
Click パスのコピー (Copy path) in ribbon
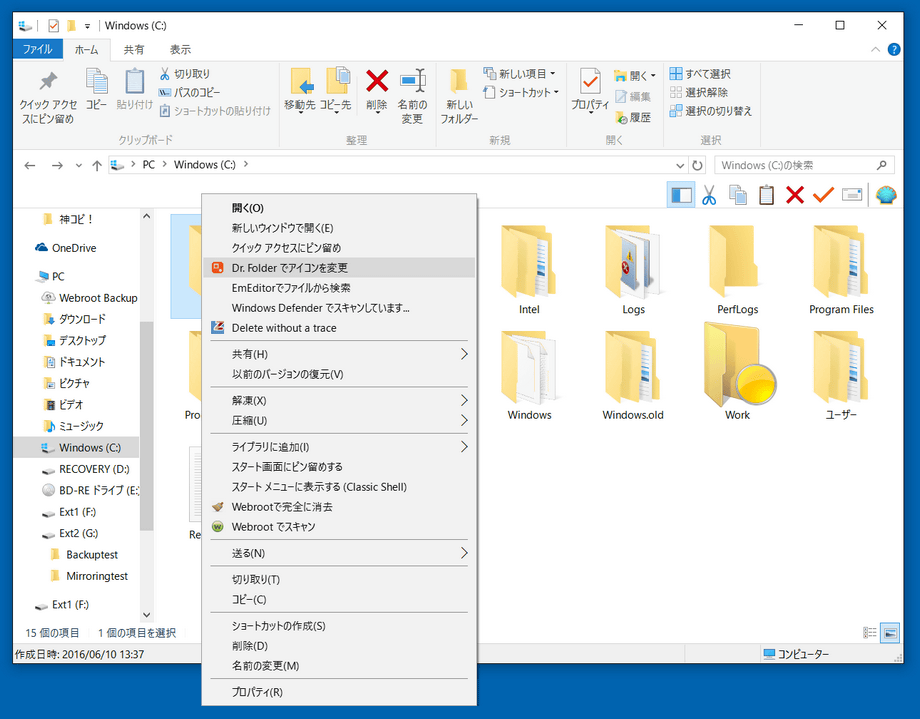(x=189, y=92)
